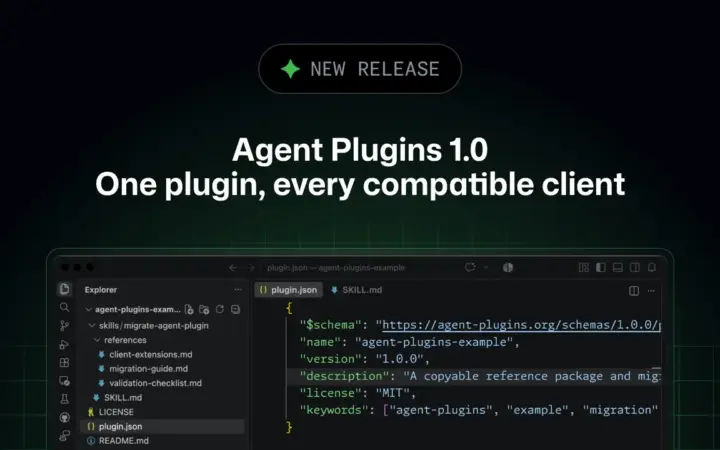Click the round half-filled icon in title bar
The width and height of the screenshot is (720, 450).
pyautogui.click(x=508, y=268)
